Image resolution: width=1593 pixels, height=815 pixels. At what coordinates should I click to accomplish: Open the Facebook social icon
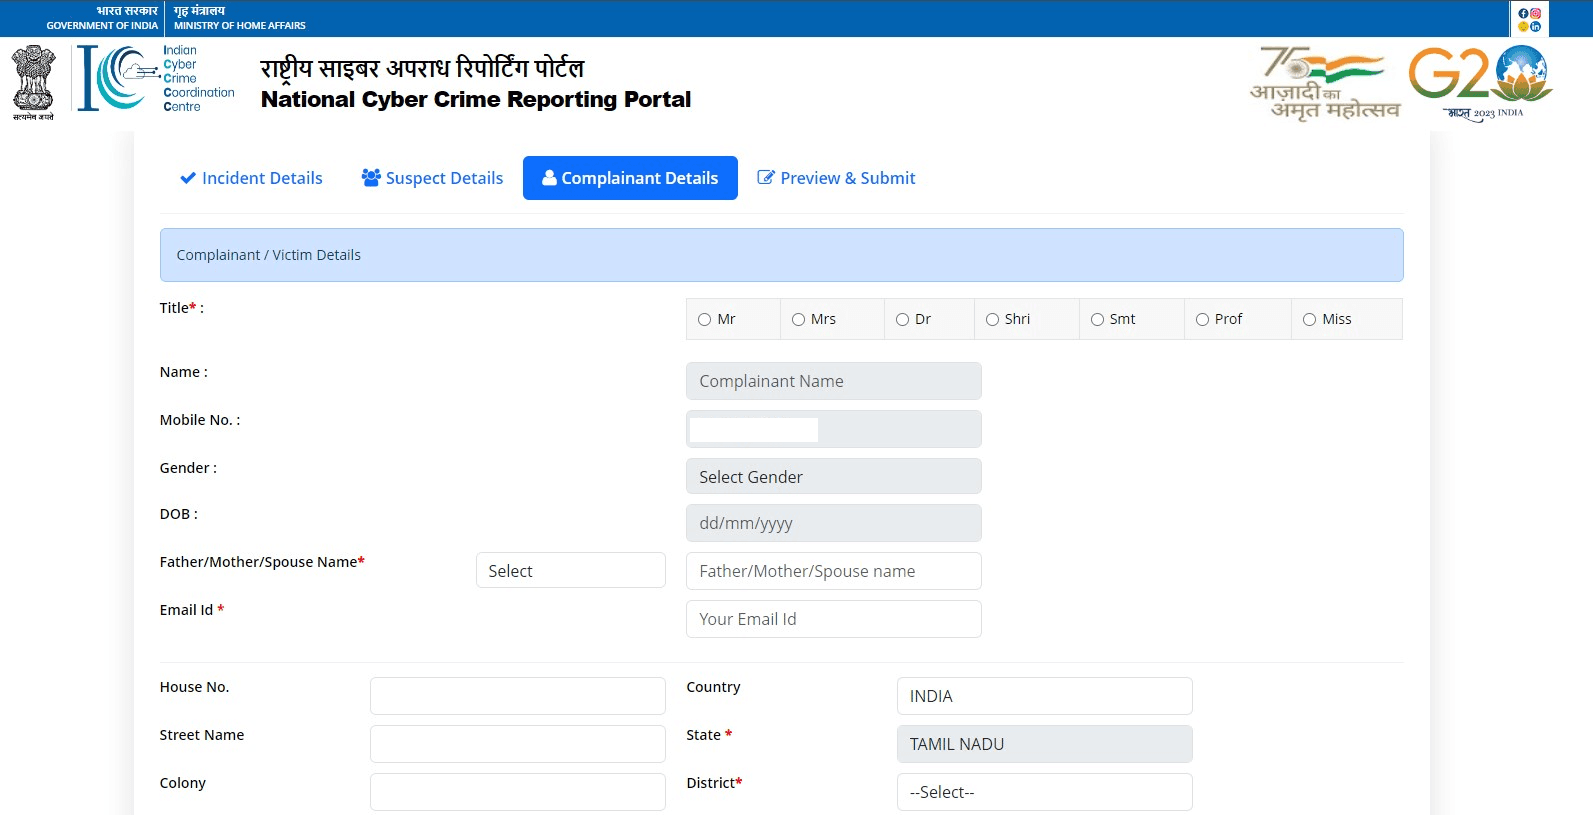[1523, 14]
